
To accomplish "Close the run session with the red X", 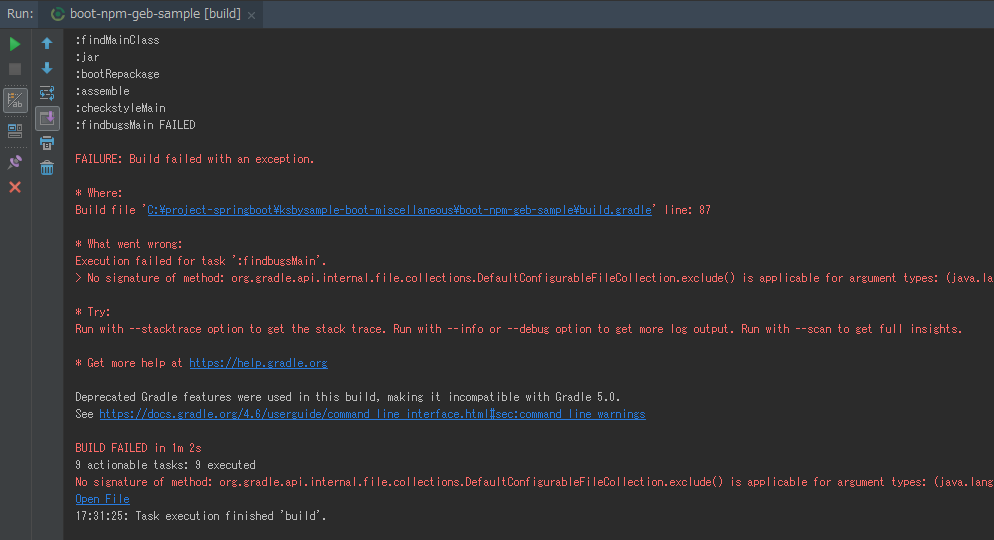I will pos(15,187).
